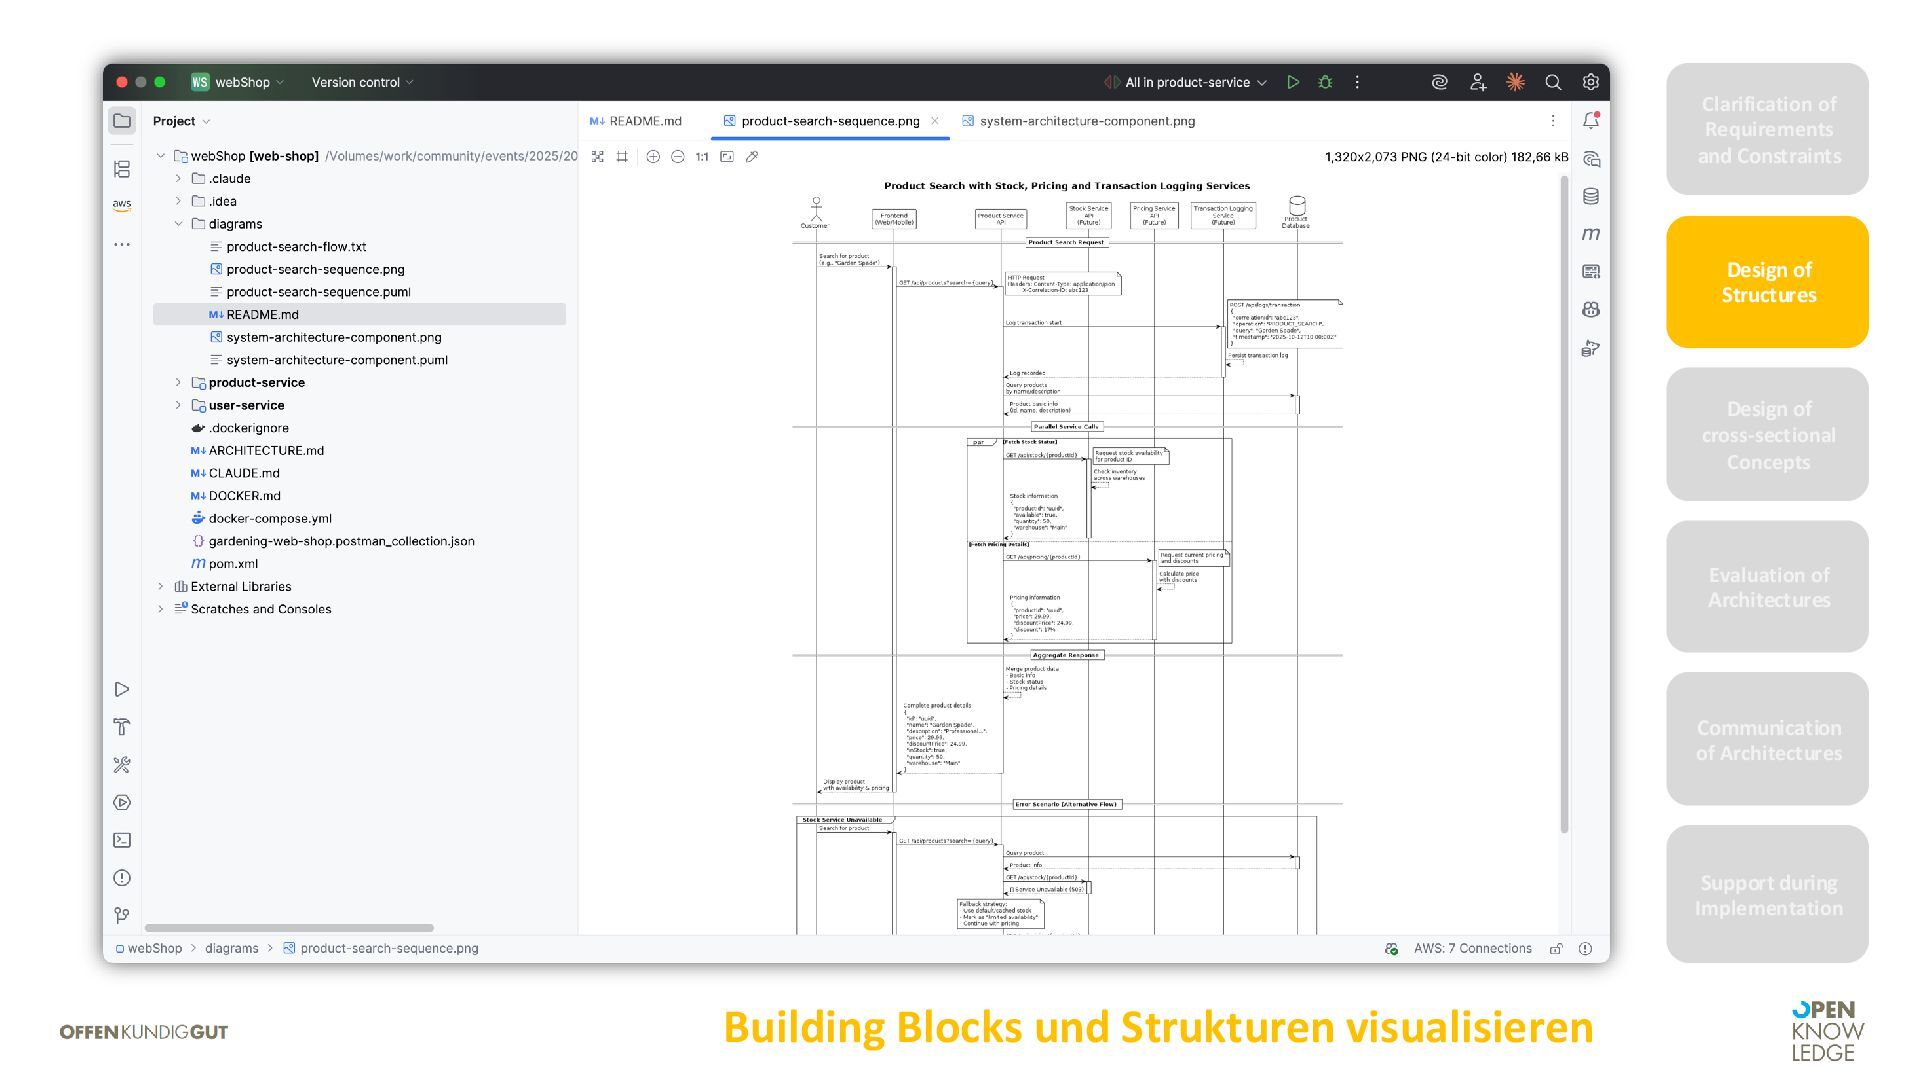The width and height of the screenshot is (1920, 1080).
Task: Open the Terminal tool window
Action: pyautogui.click(x=122, y=840)
